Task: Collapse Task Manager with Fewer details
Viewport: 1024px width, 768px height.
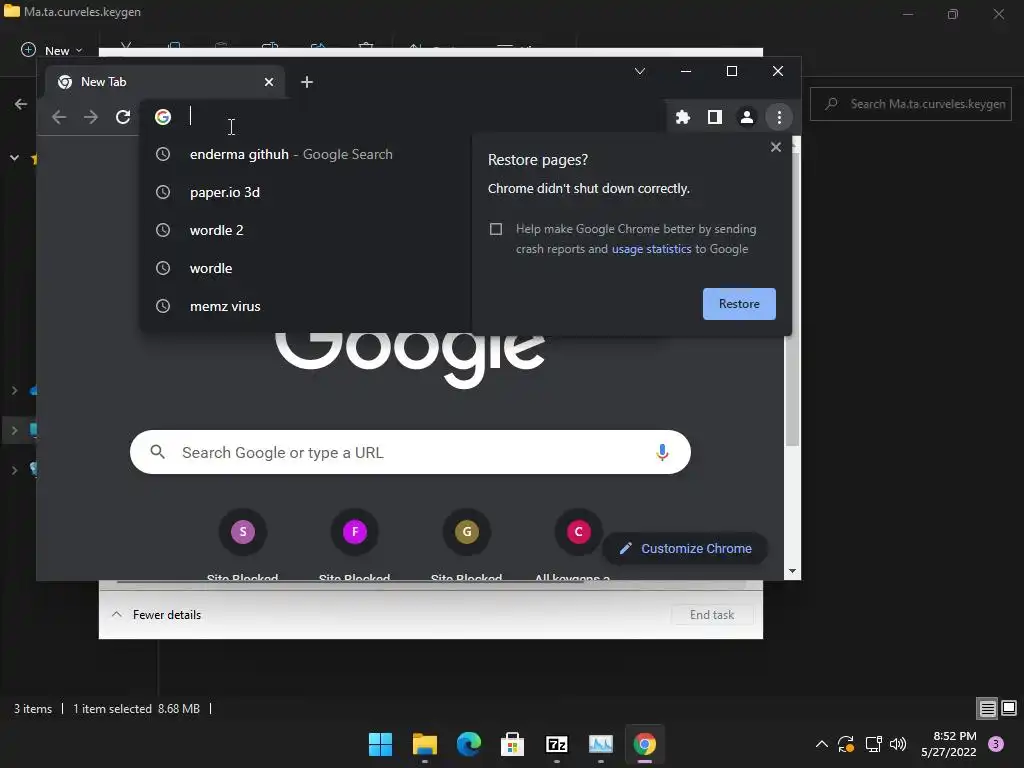Action: tap(157, 615)
